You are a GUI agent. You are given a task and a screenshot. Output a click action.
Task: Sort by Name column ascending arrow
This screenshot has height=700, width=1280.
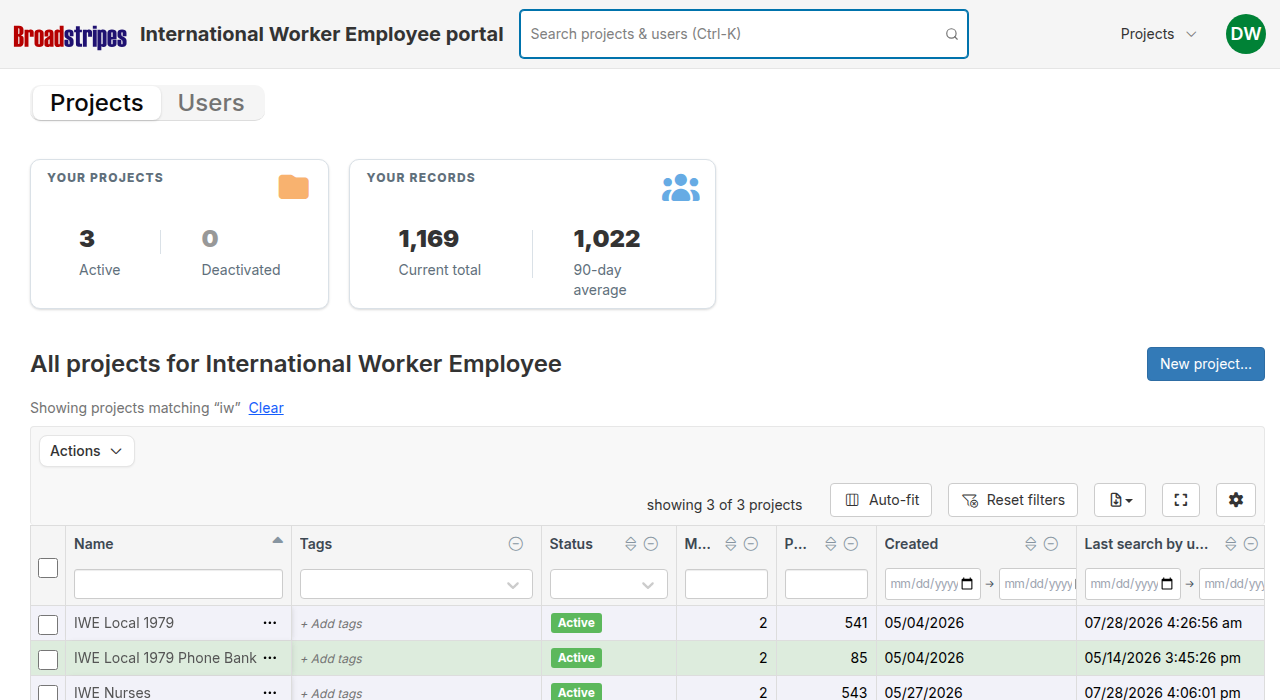coord(278,541)
